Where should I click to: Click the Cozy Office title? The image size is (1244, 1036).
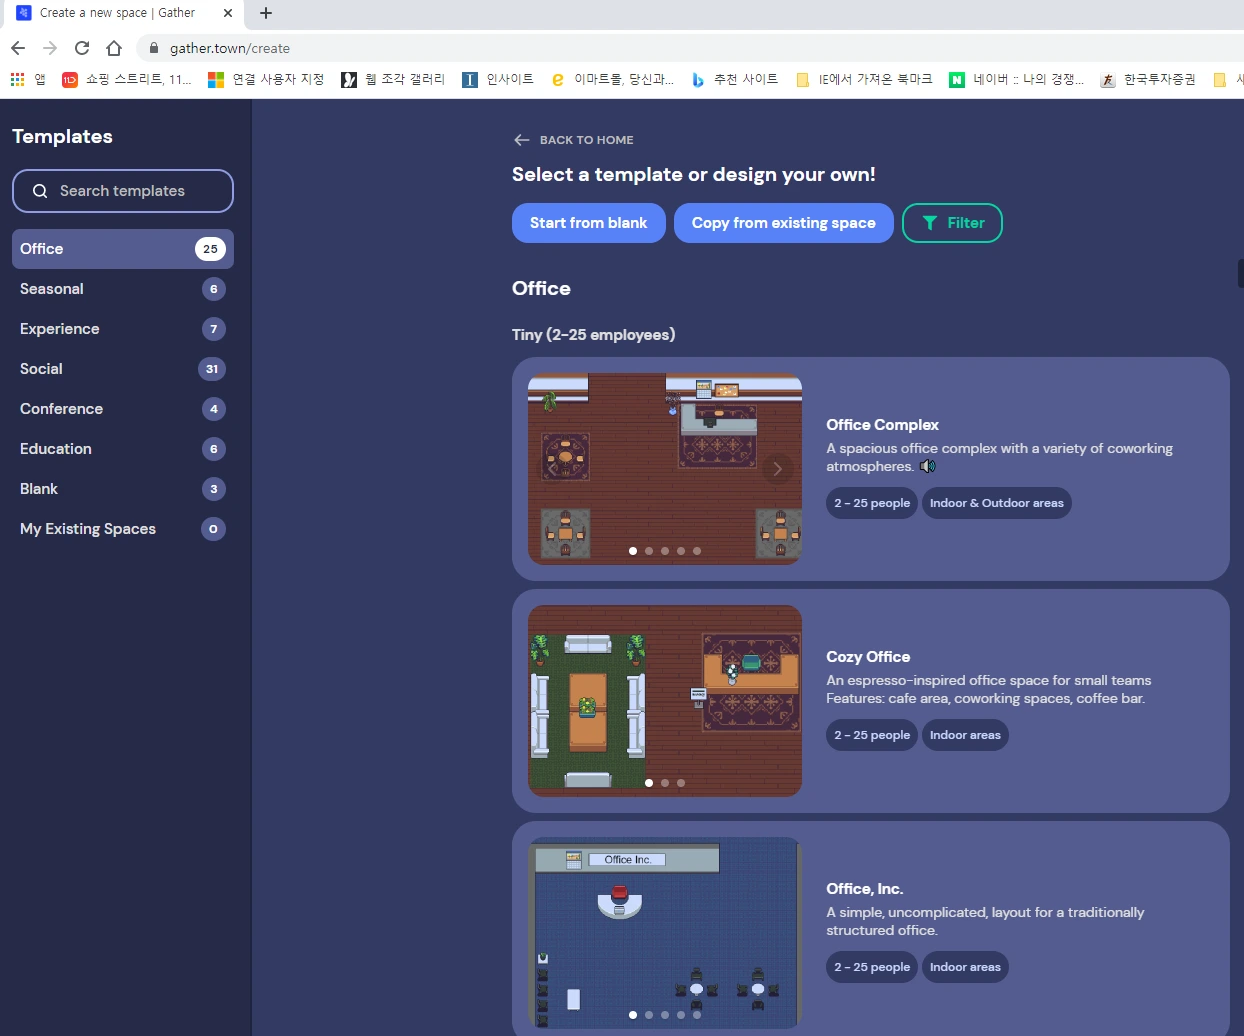point(868,657)
